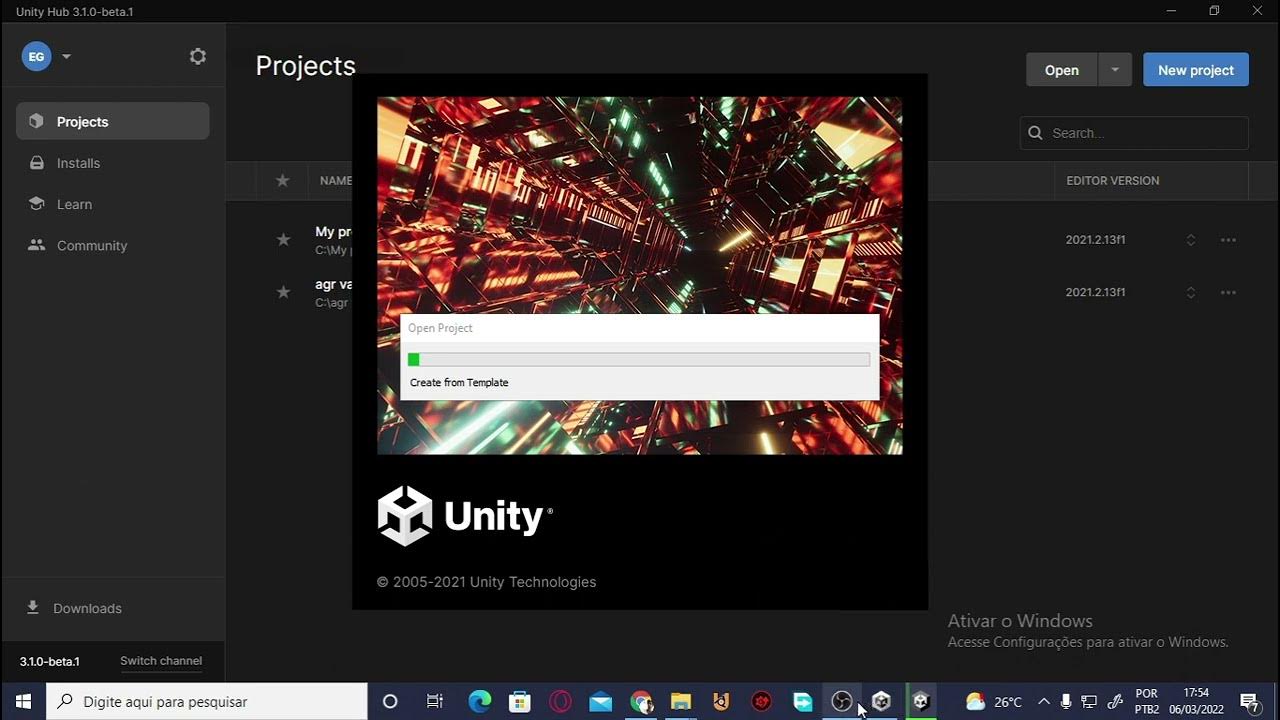
Task: Click the Open project button
Action: [1062, 70]
